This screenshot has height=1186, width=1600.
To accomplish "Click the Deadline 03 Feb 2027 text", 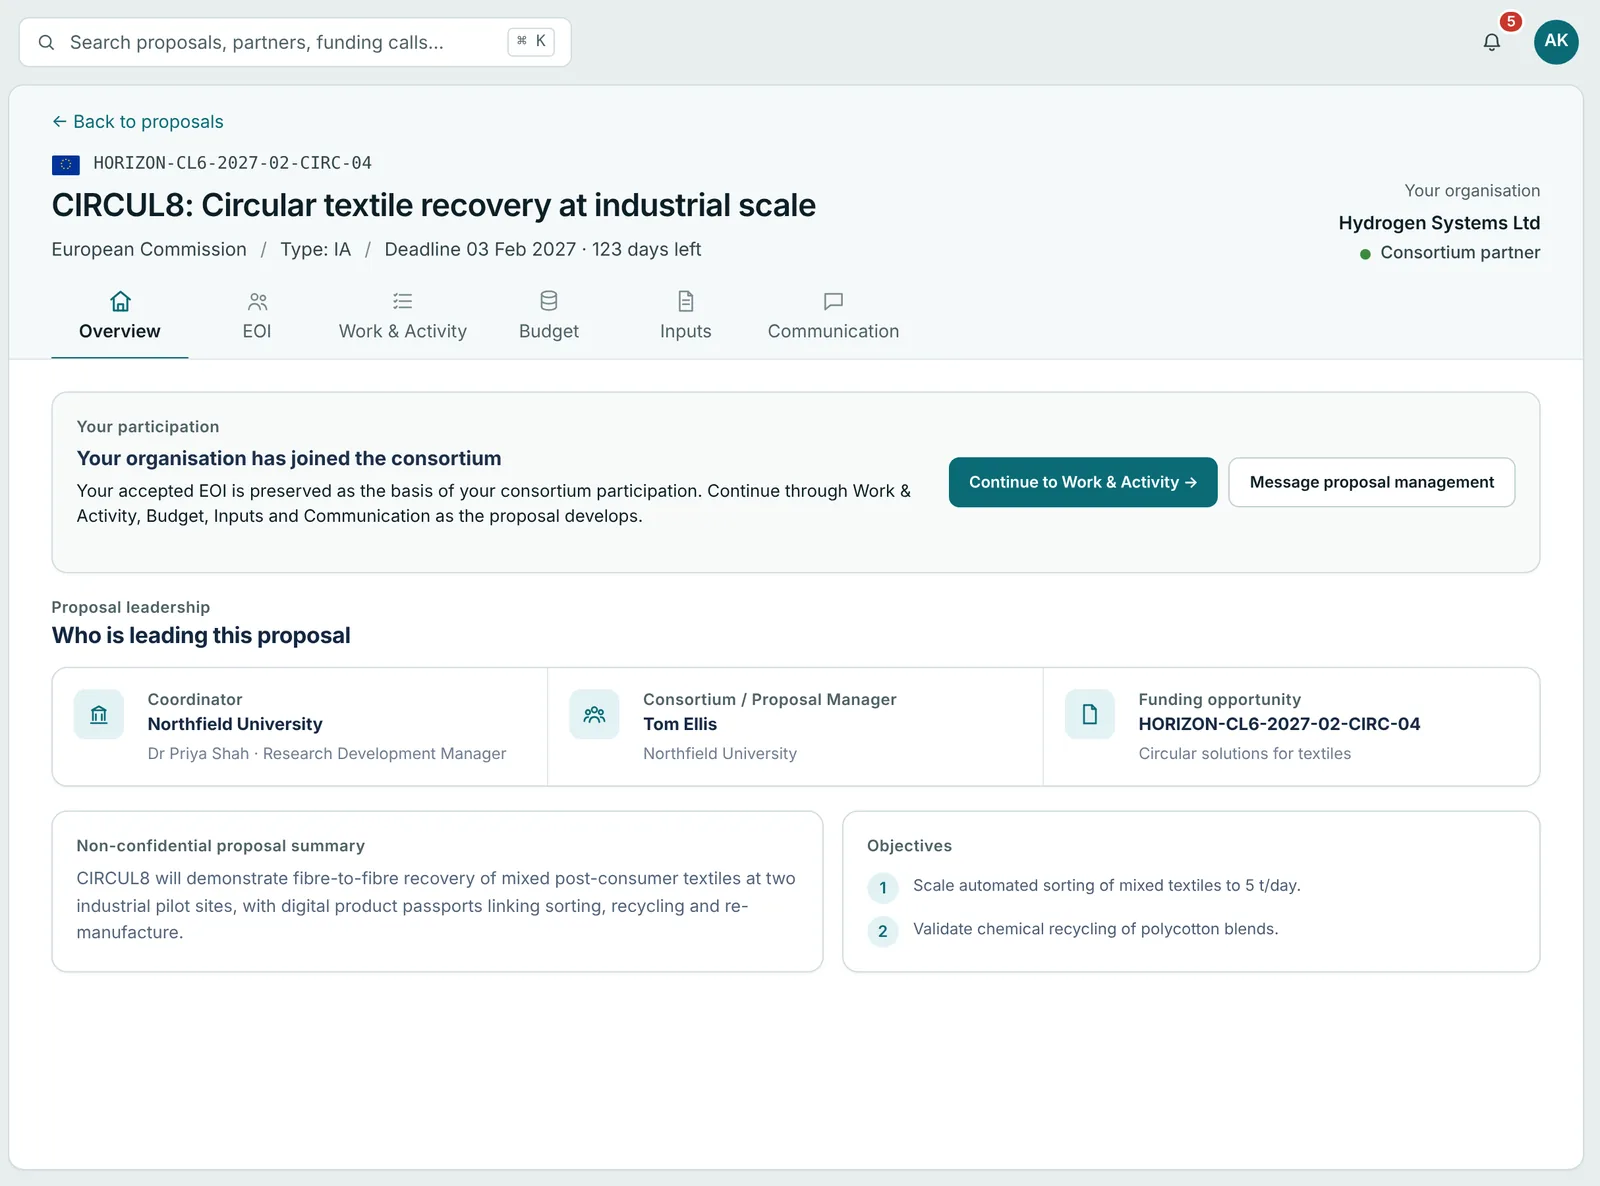I will click(480, 249).
